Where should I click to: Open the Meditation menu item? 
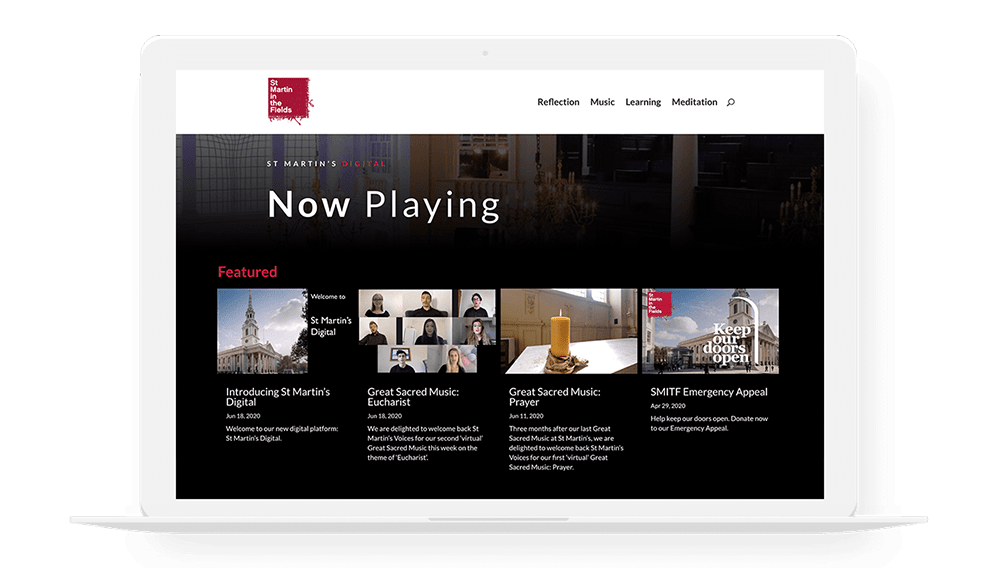coord(694,102)
